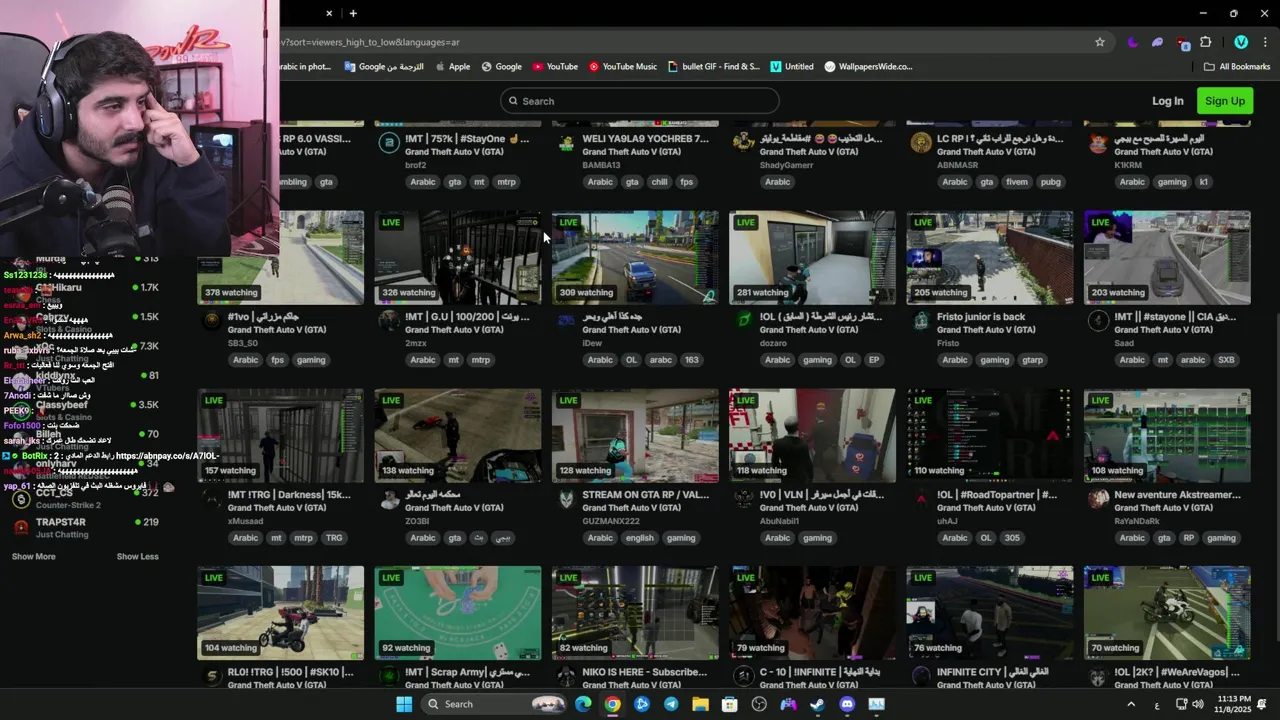Open TRAPST4R channel in sidebar

pyautogui.click(x=86, y=527)
